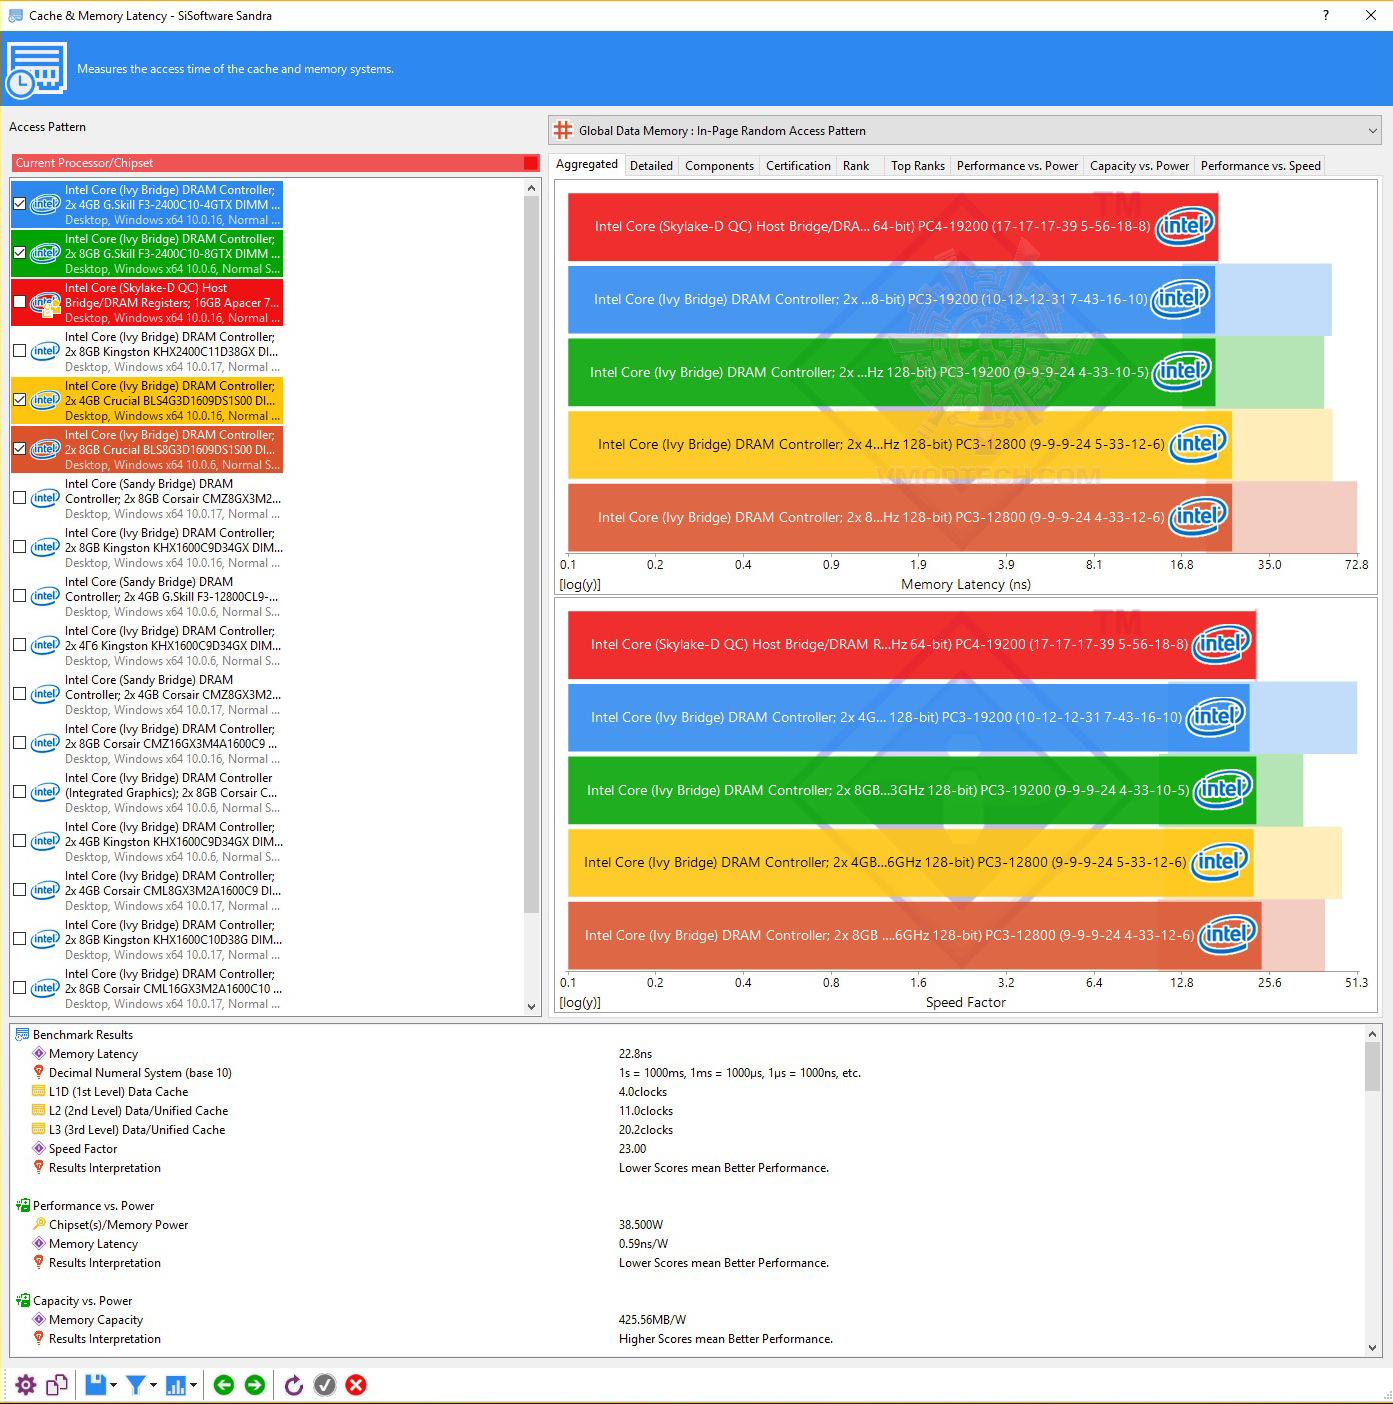Open the options gear in the bottom toolbar
Image resolution: width=1393 pixels, height=1404 pixels.
click(26, 1385)
